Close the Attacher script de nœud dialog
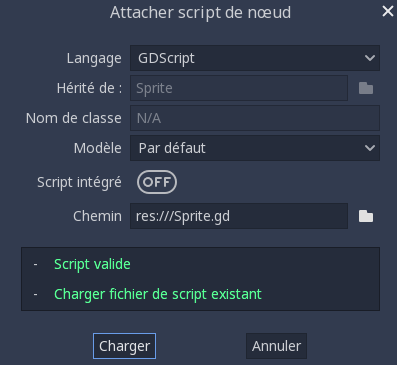Viewport: 397px width, 365px height. pyautogui.click(x=388, y=11)
